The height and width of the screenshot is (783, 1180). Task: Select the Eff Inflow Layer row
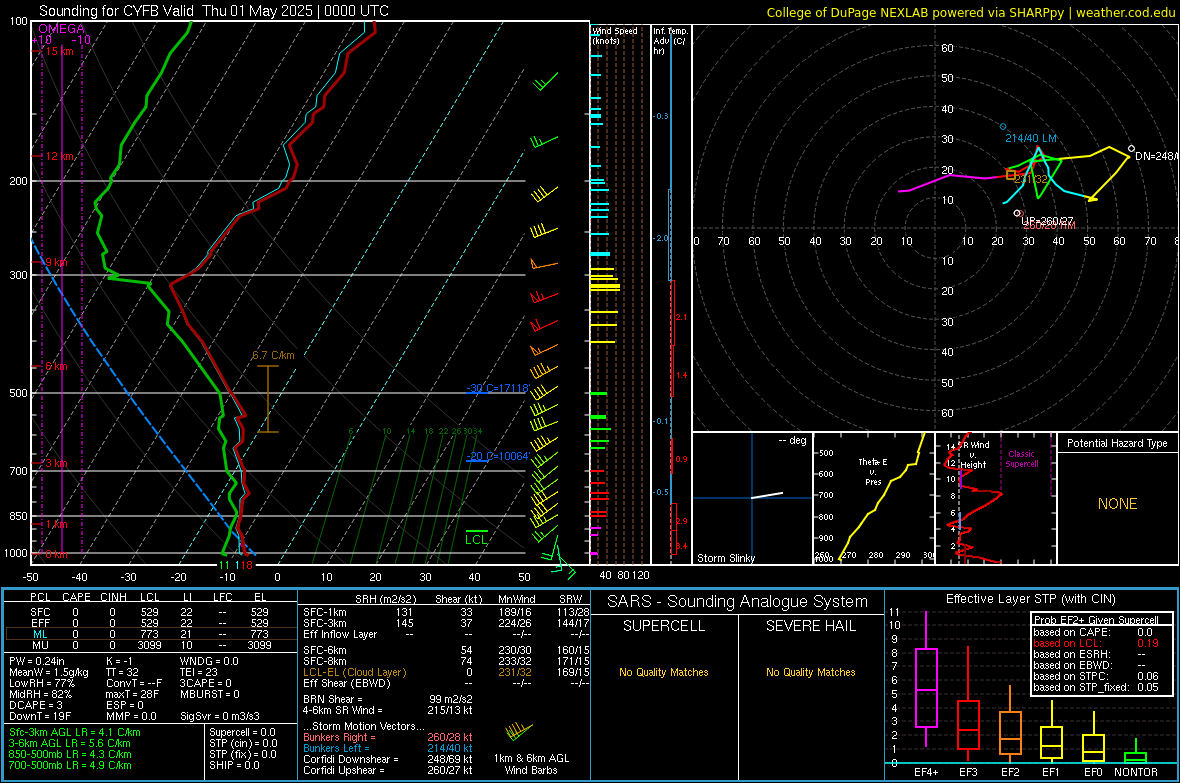click(446, 635)
